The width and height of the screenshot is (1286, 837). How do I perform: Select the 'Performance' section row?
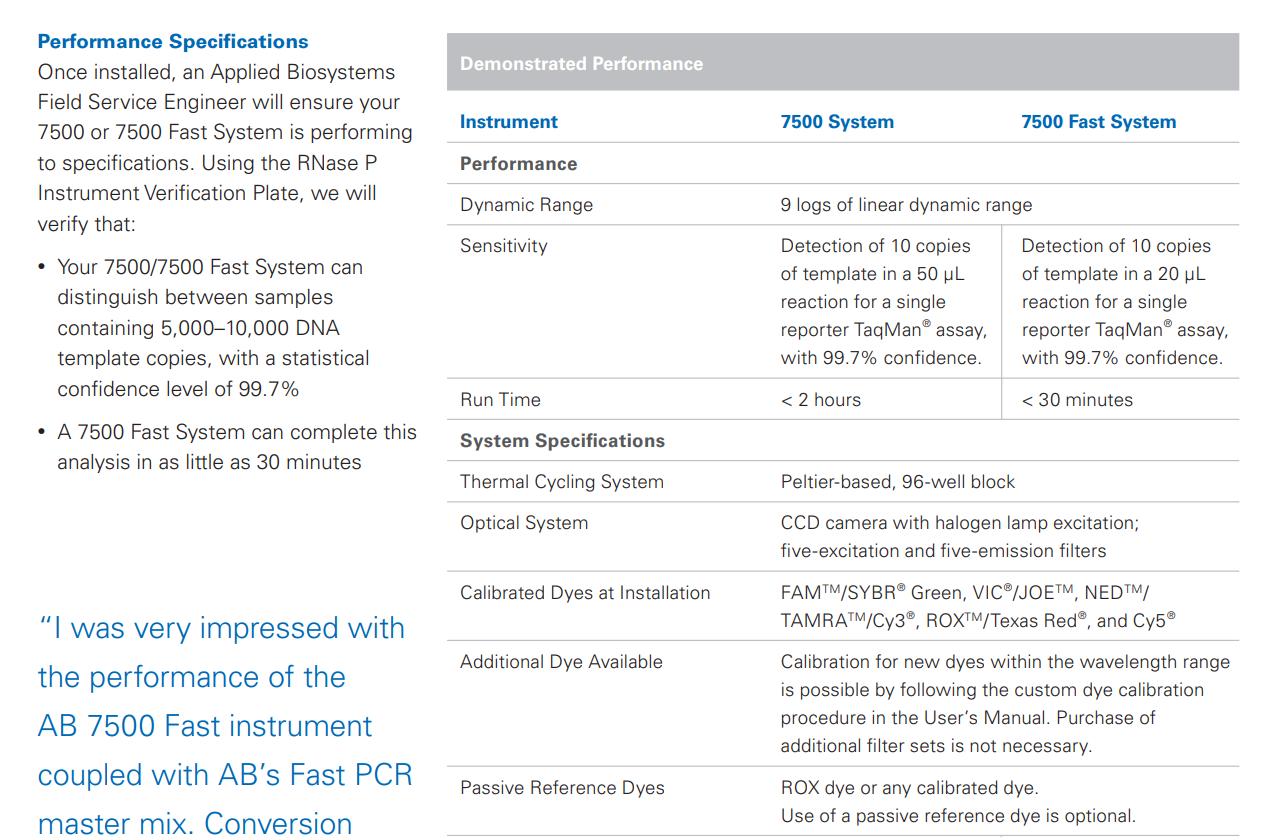pyautogui.click(x=842, y=163)
